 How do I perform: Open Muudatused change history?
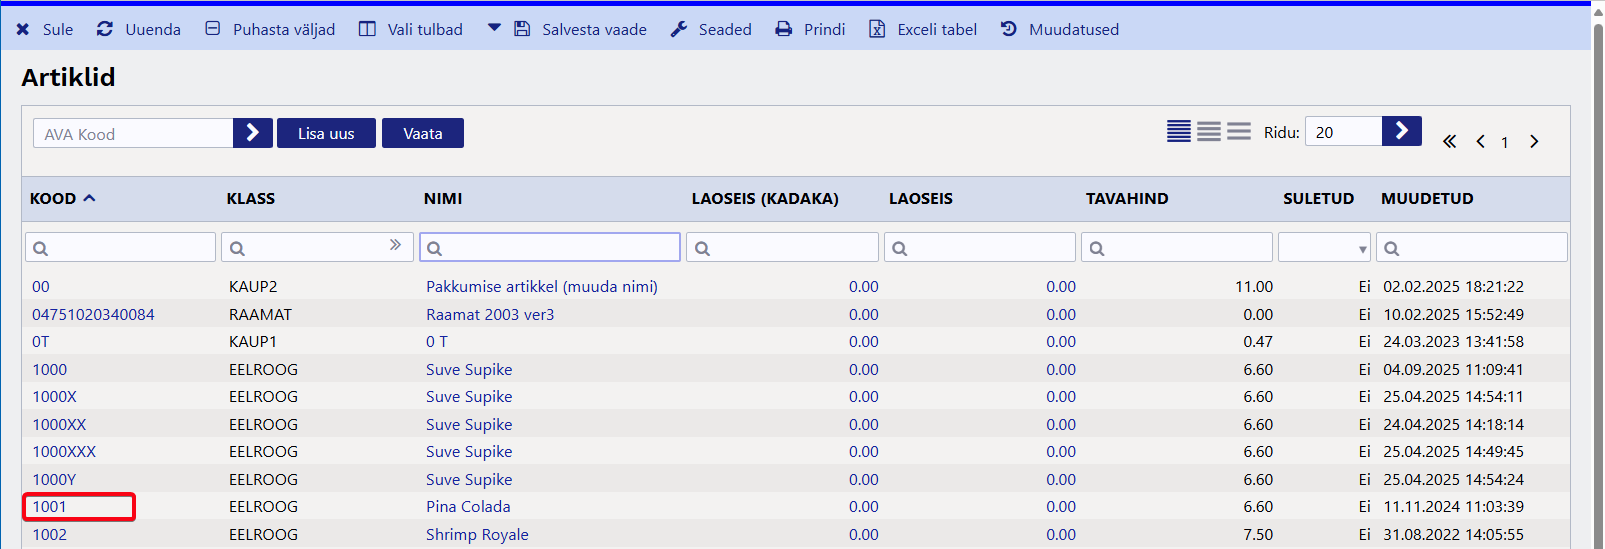[x=1009, y=30]
